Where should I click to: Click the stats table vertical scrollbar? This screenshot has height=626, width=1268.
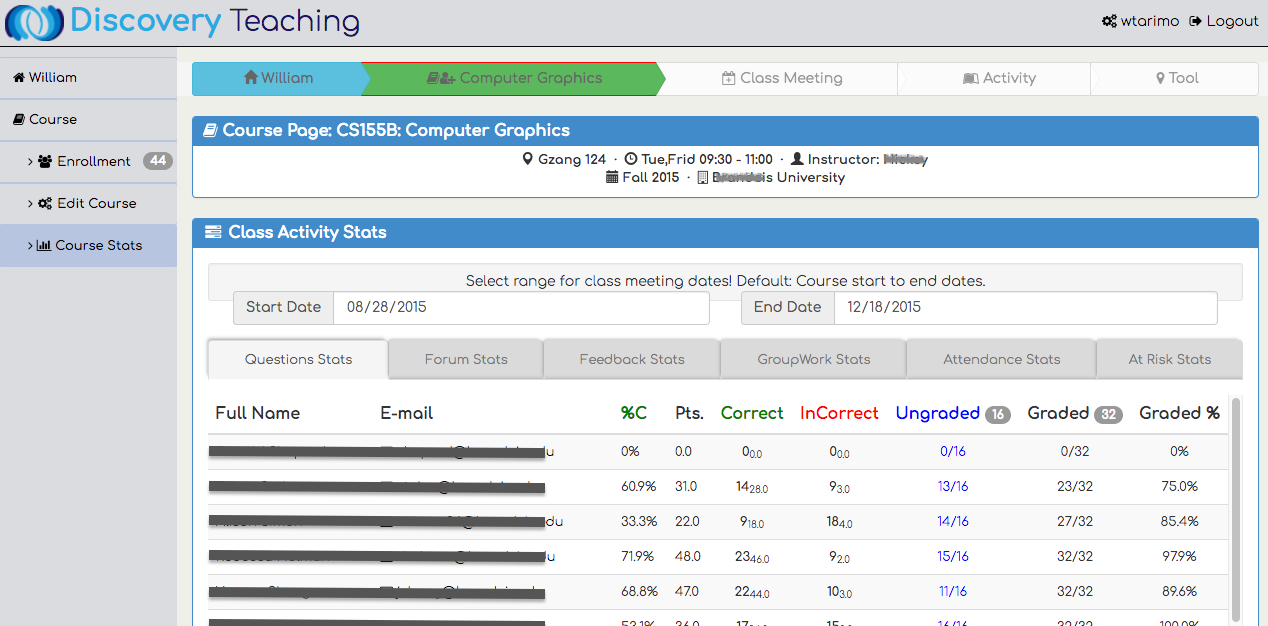tap(1236, 510)
